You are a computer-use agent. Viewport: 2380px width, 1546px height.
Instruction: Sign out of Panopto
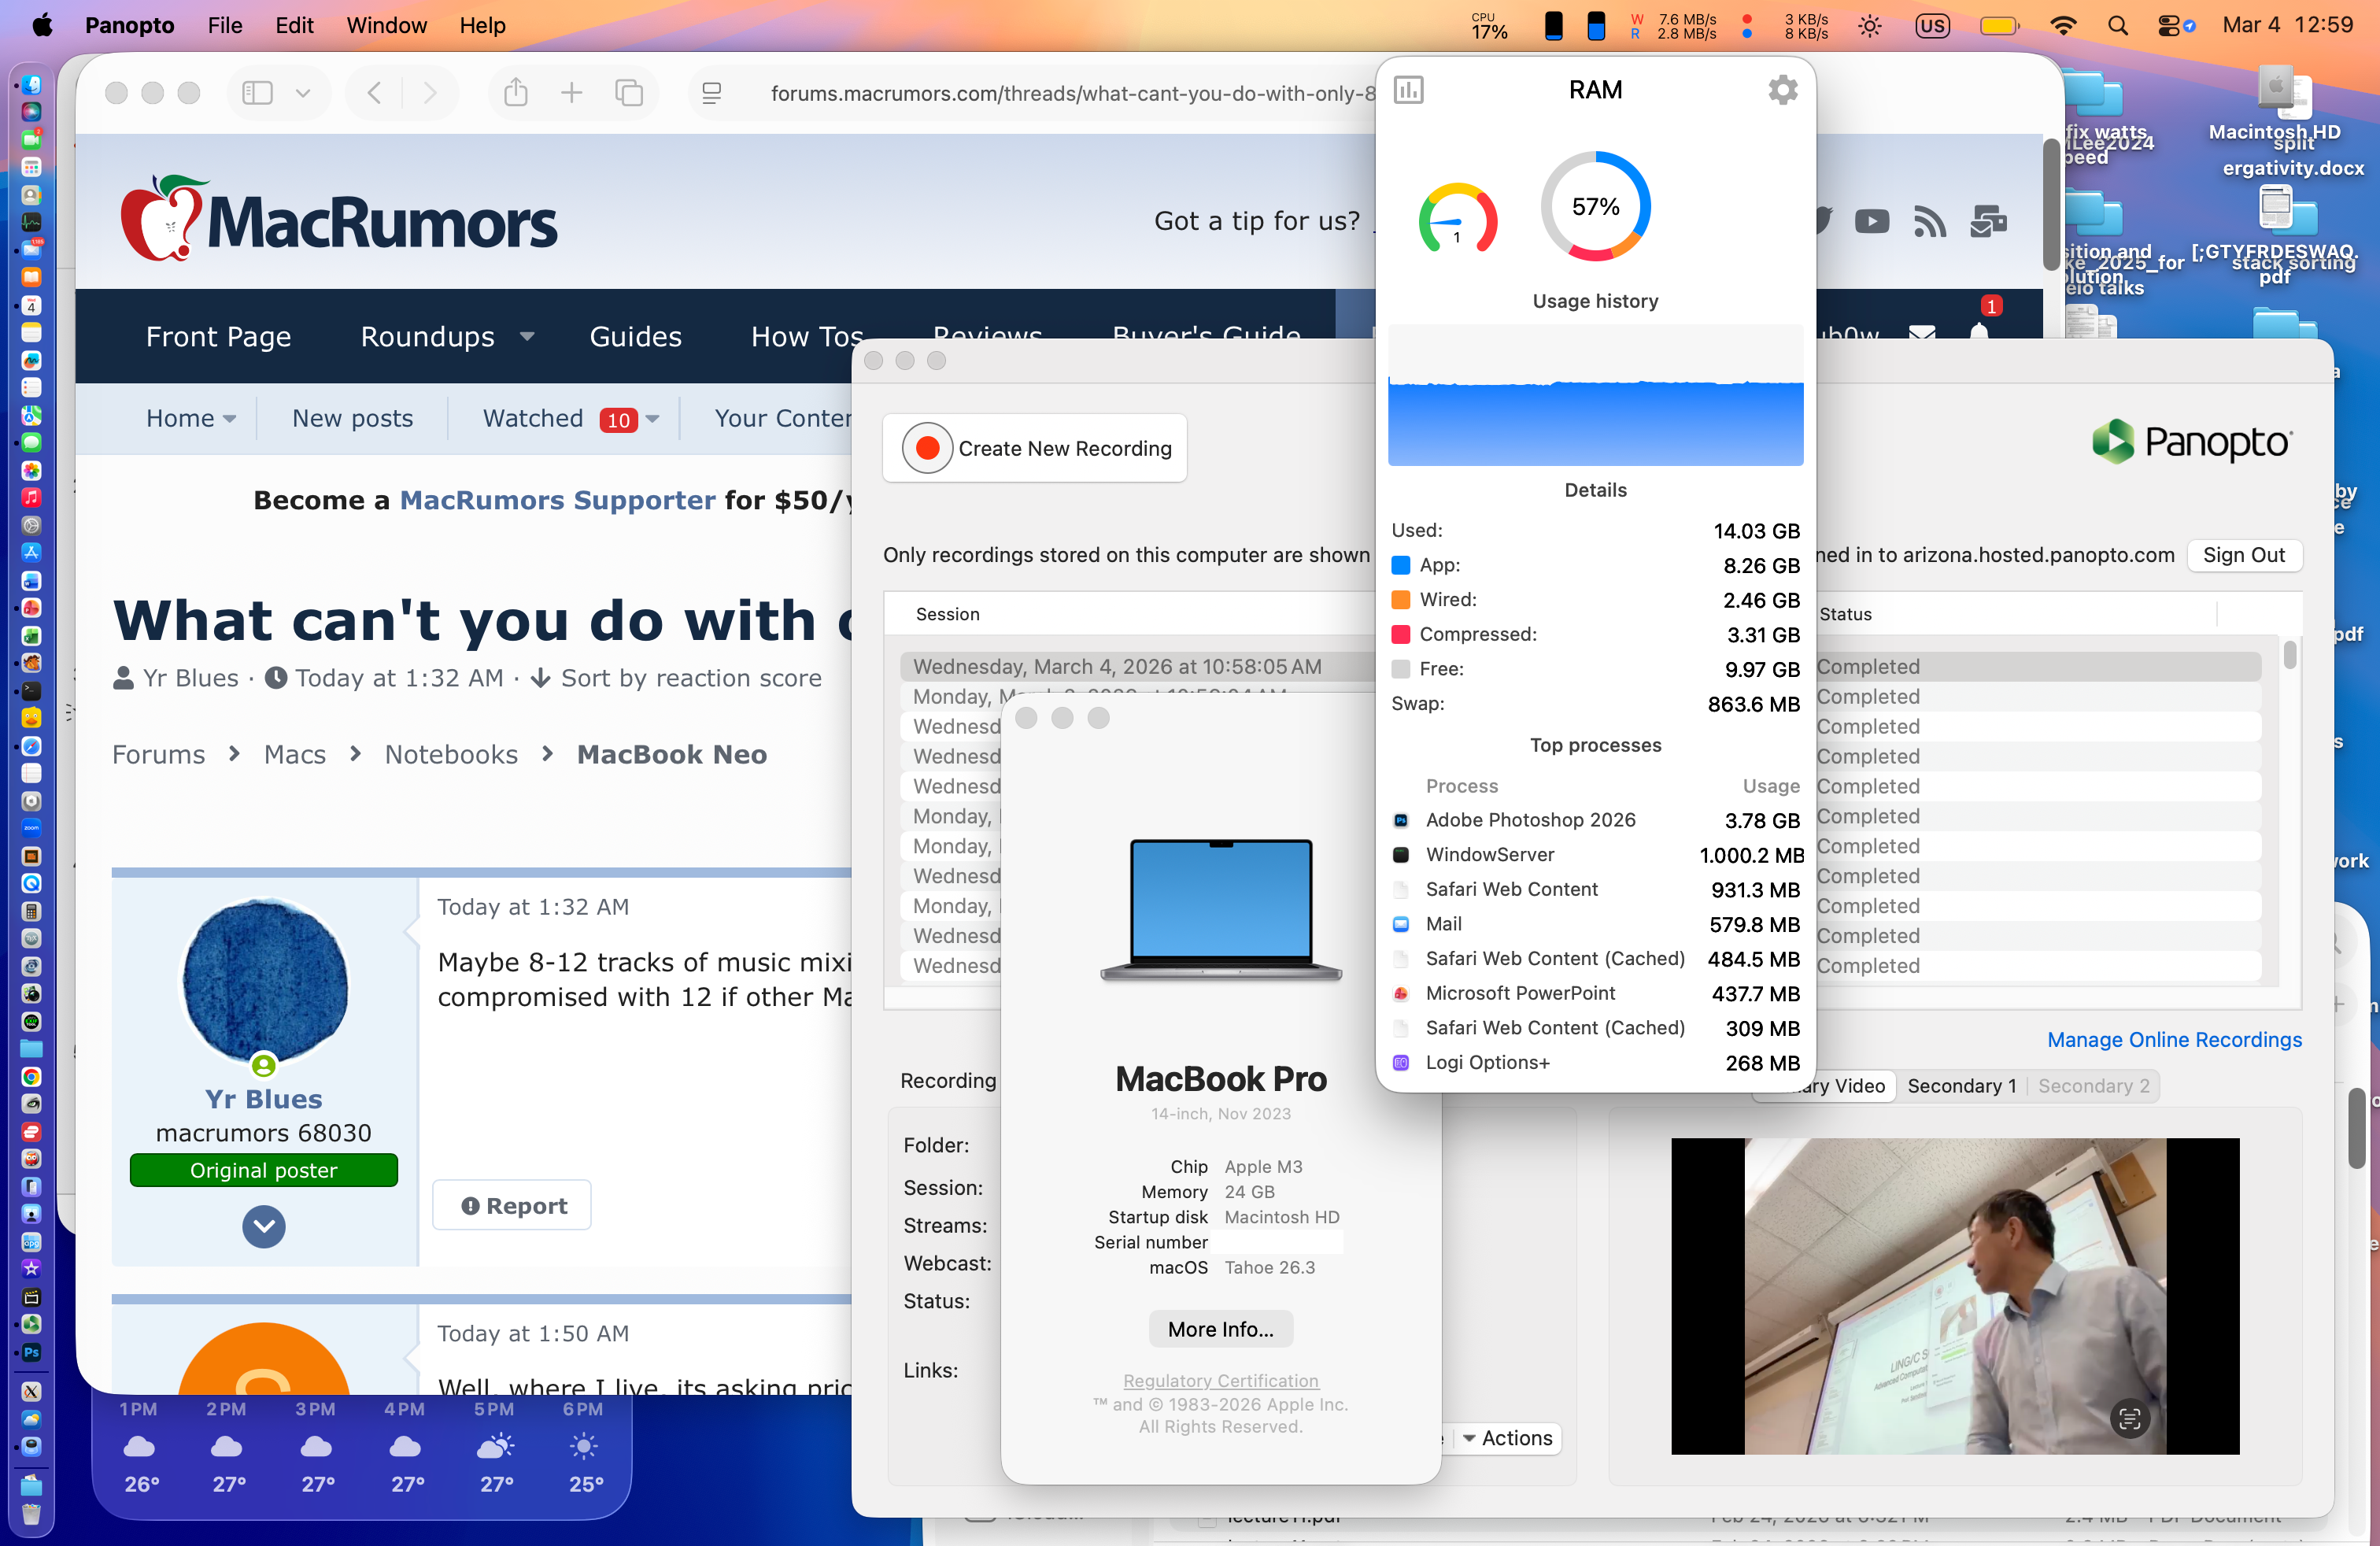pyautogui.click(x=2244, y=555)
